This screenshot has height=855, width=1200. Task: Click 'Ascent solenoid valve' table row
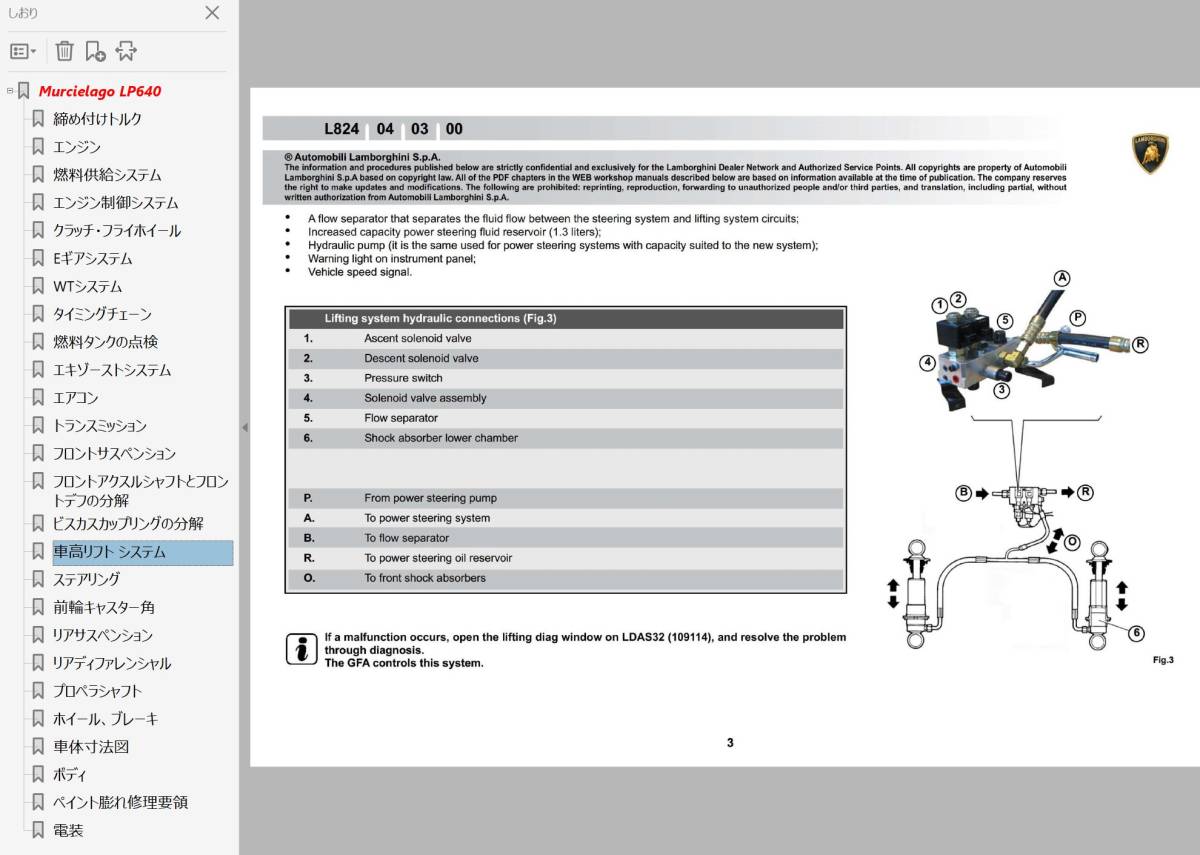(566, 339)
